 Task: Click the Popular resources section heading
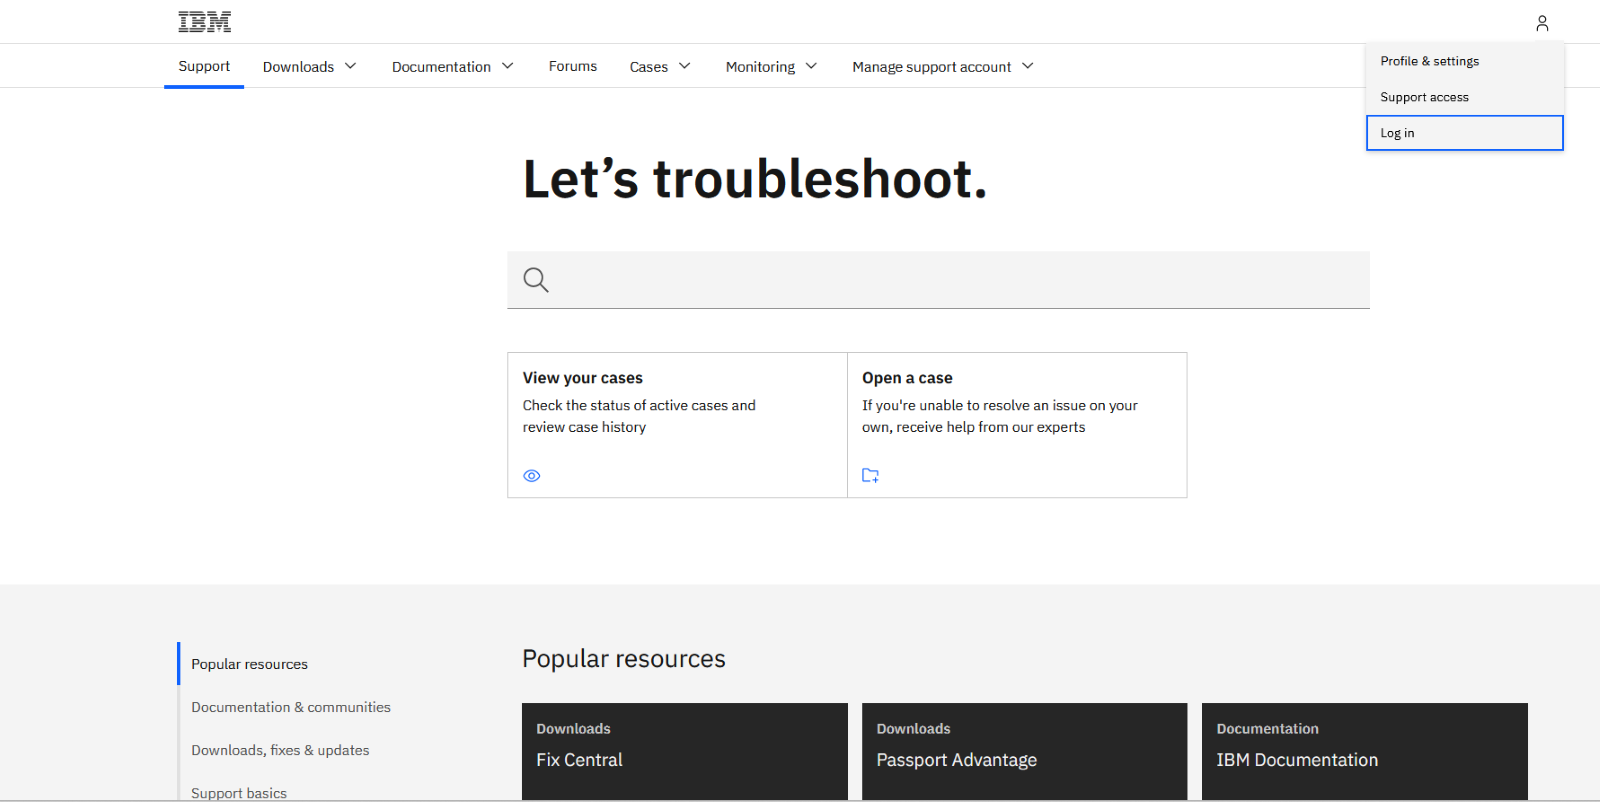pyautogui.click(x=624, y=659)
